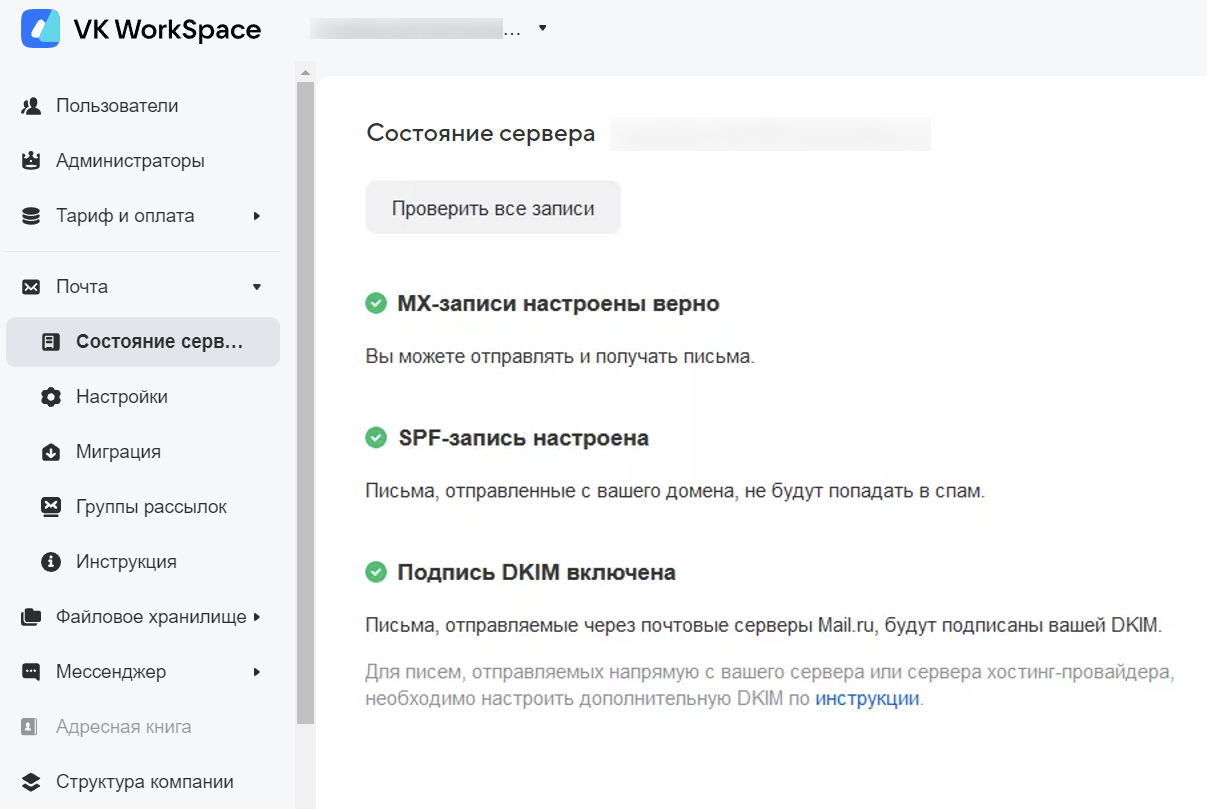1207x809 pixels.
Task: Click the Почта envelope icon
Action: point(31,287)
